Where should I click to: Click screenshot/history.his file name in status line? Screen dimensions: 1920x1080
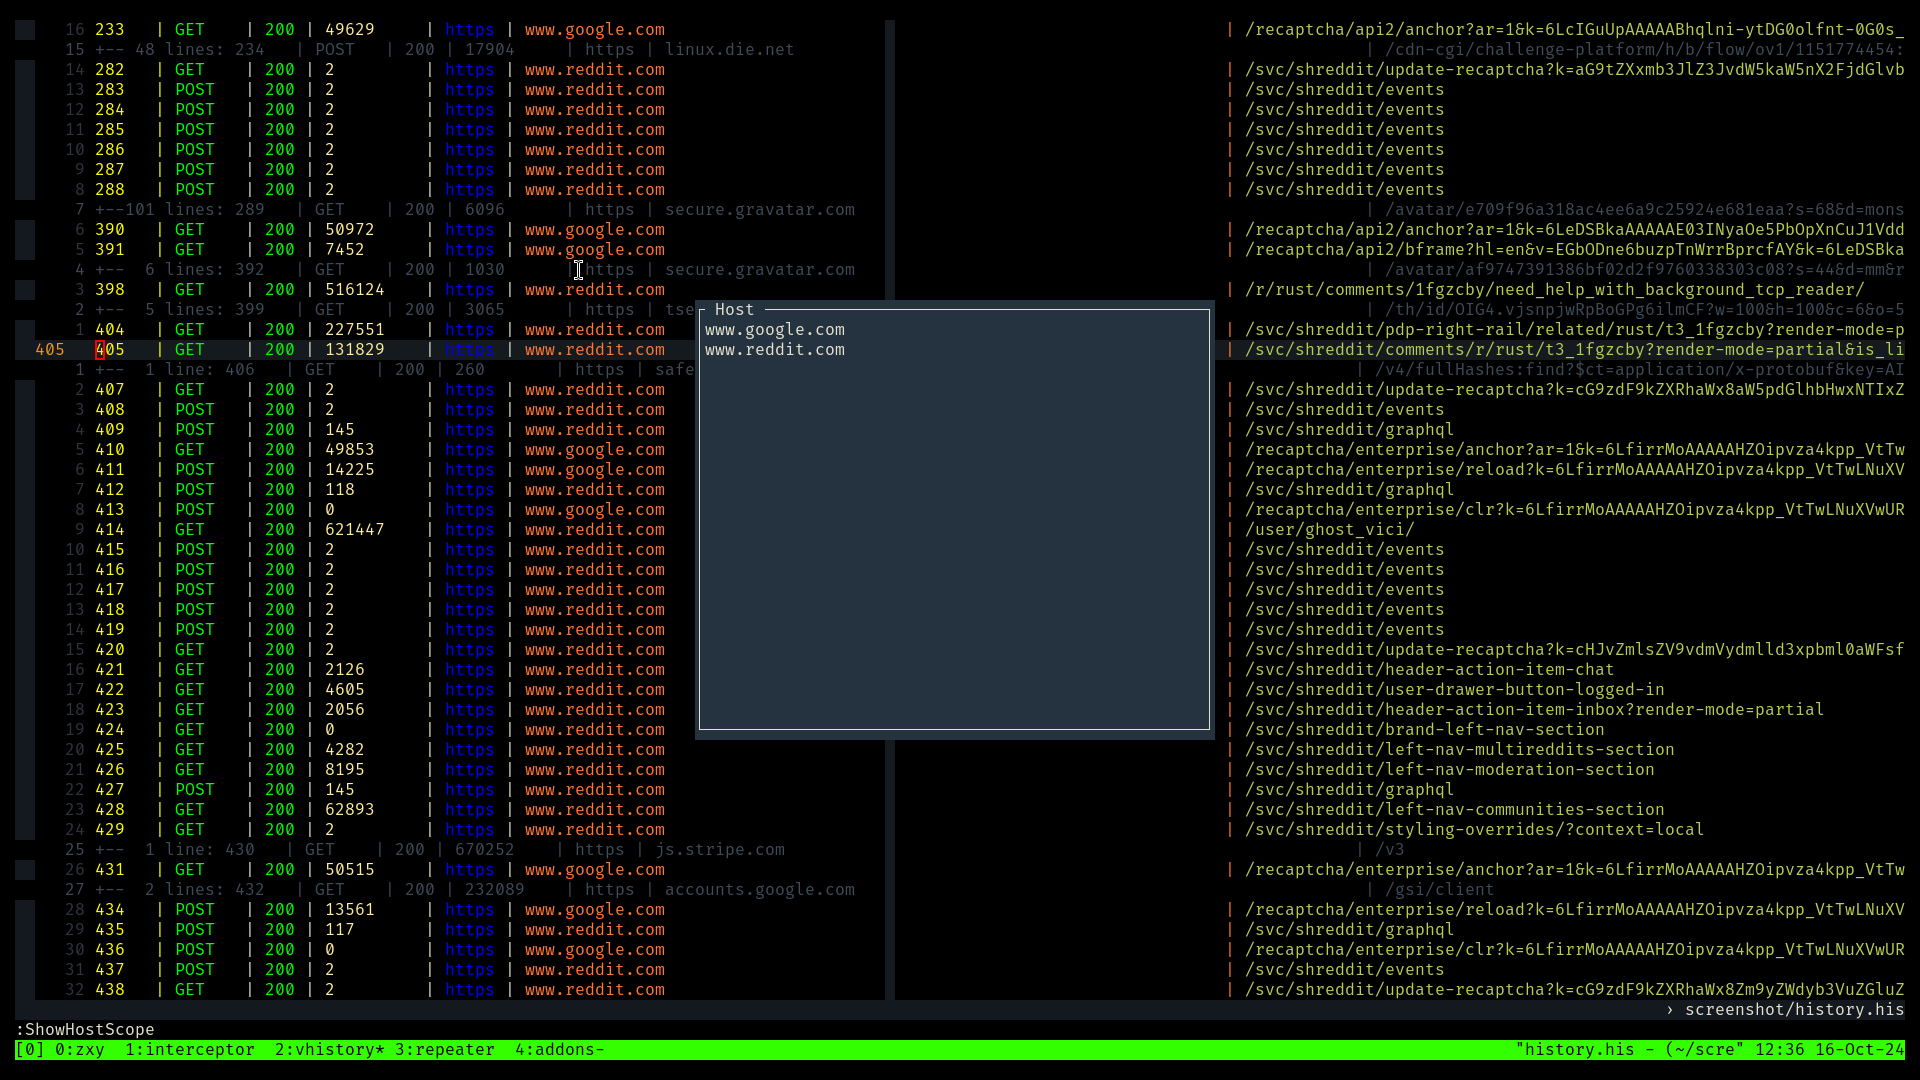(x=1794, y=1010)
